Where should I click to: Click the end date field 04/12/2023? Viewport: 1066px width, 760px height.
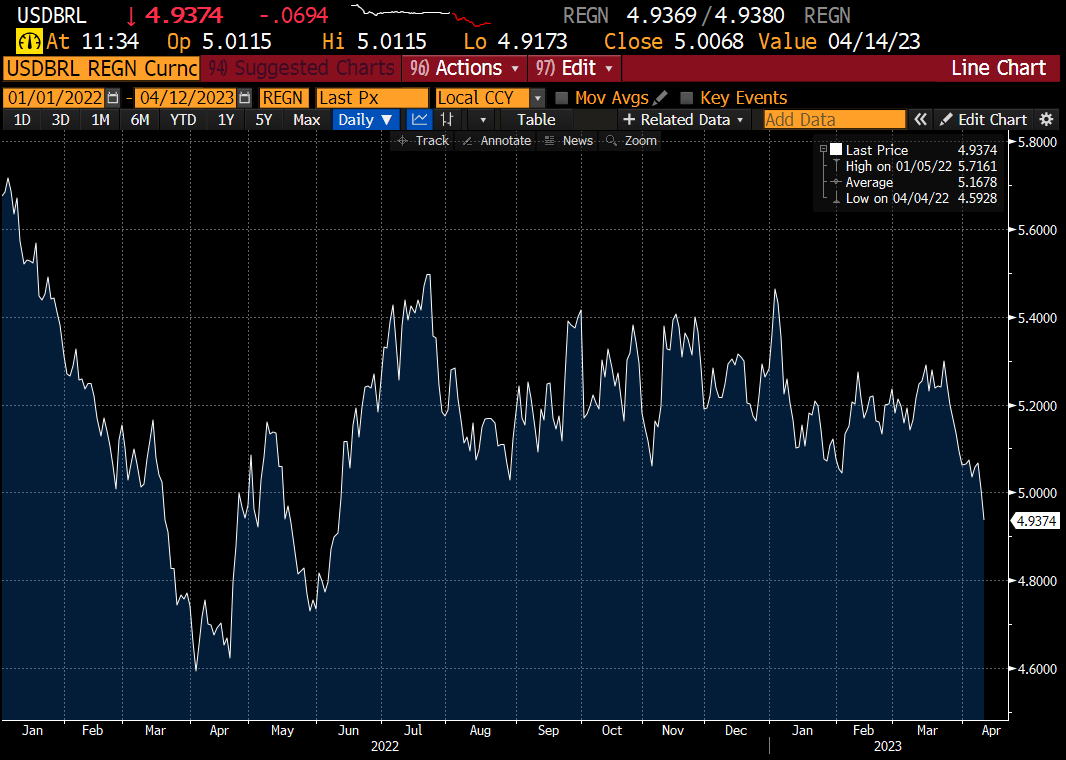[x=187, y=98]
